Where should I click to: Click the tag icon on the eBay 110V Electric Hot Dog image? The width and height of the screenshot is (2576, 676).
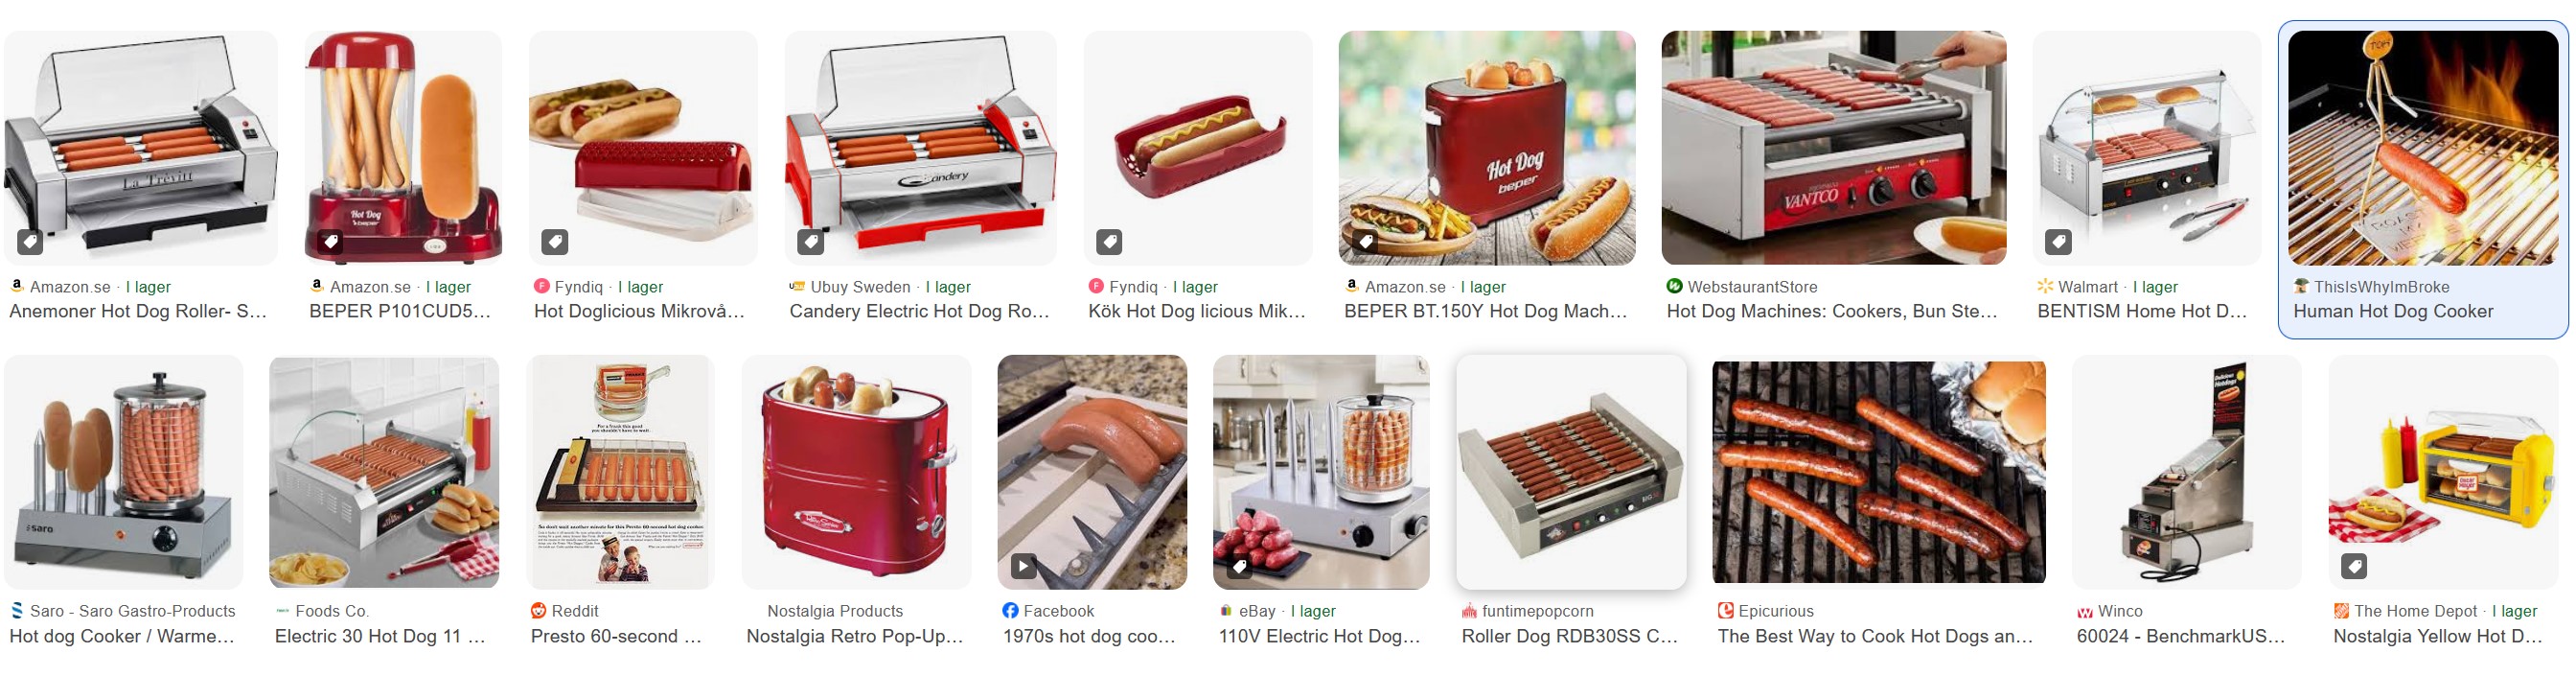tap(1239, 566)
